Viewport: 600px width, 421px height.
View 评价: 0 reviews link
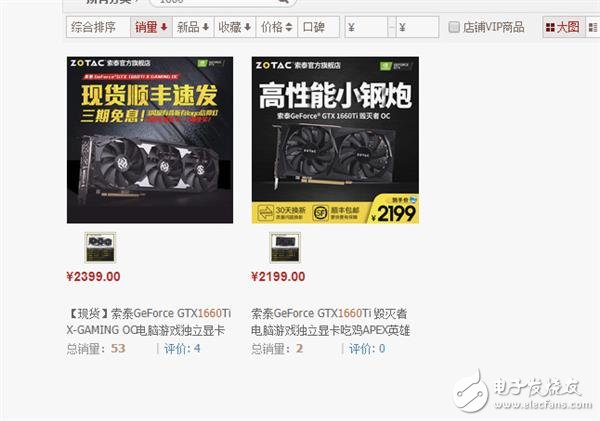point(367,348)
